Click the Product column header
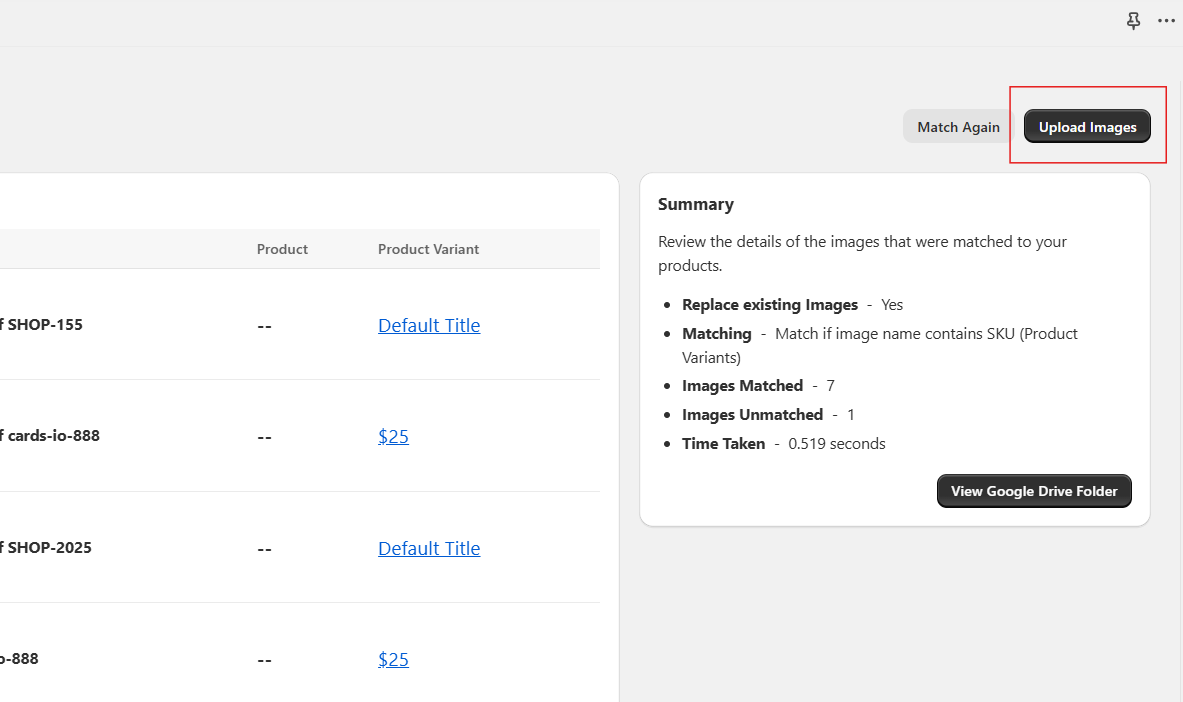Screen dimensions: 1183x702 coord(282,249)
